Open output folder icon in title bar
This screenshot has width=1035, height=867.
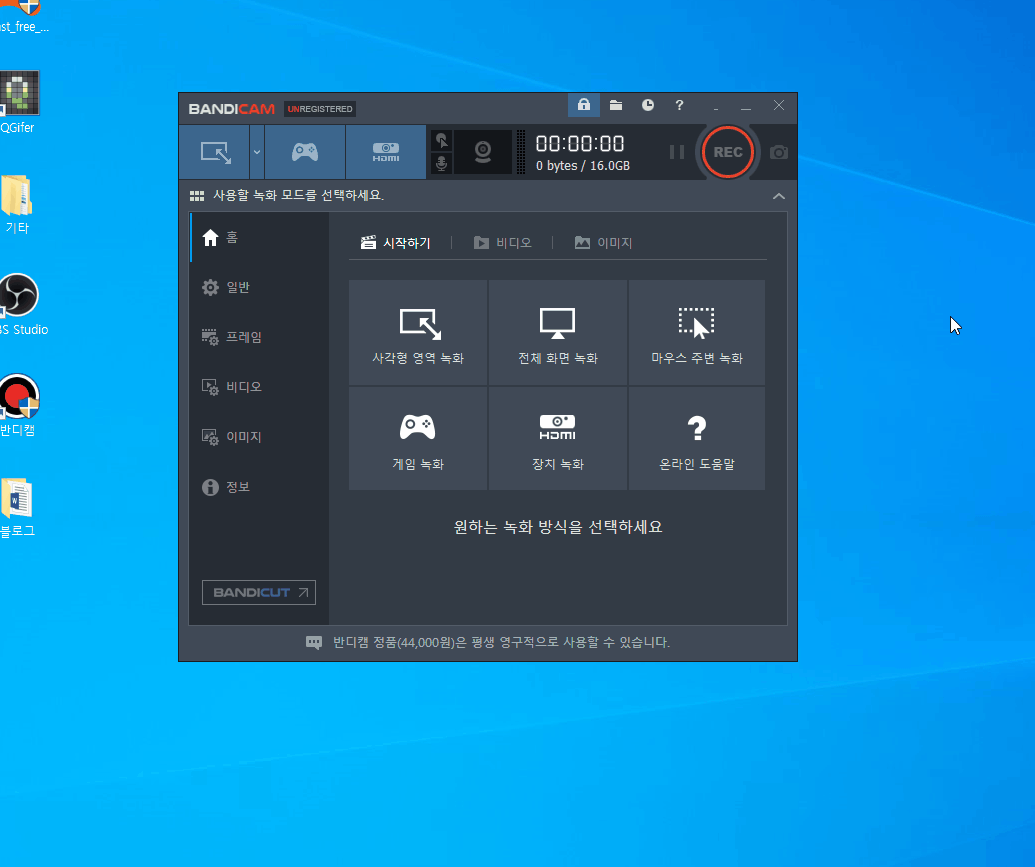[x=616, y=105]
